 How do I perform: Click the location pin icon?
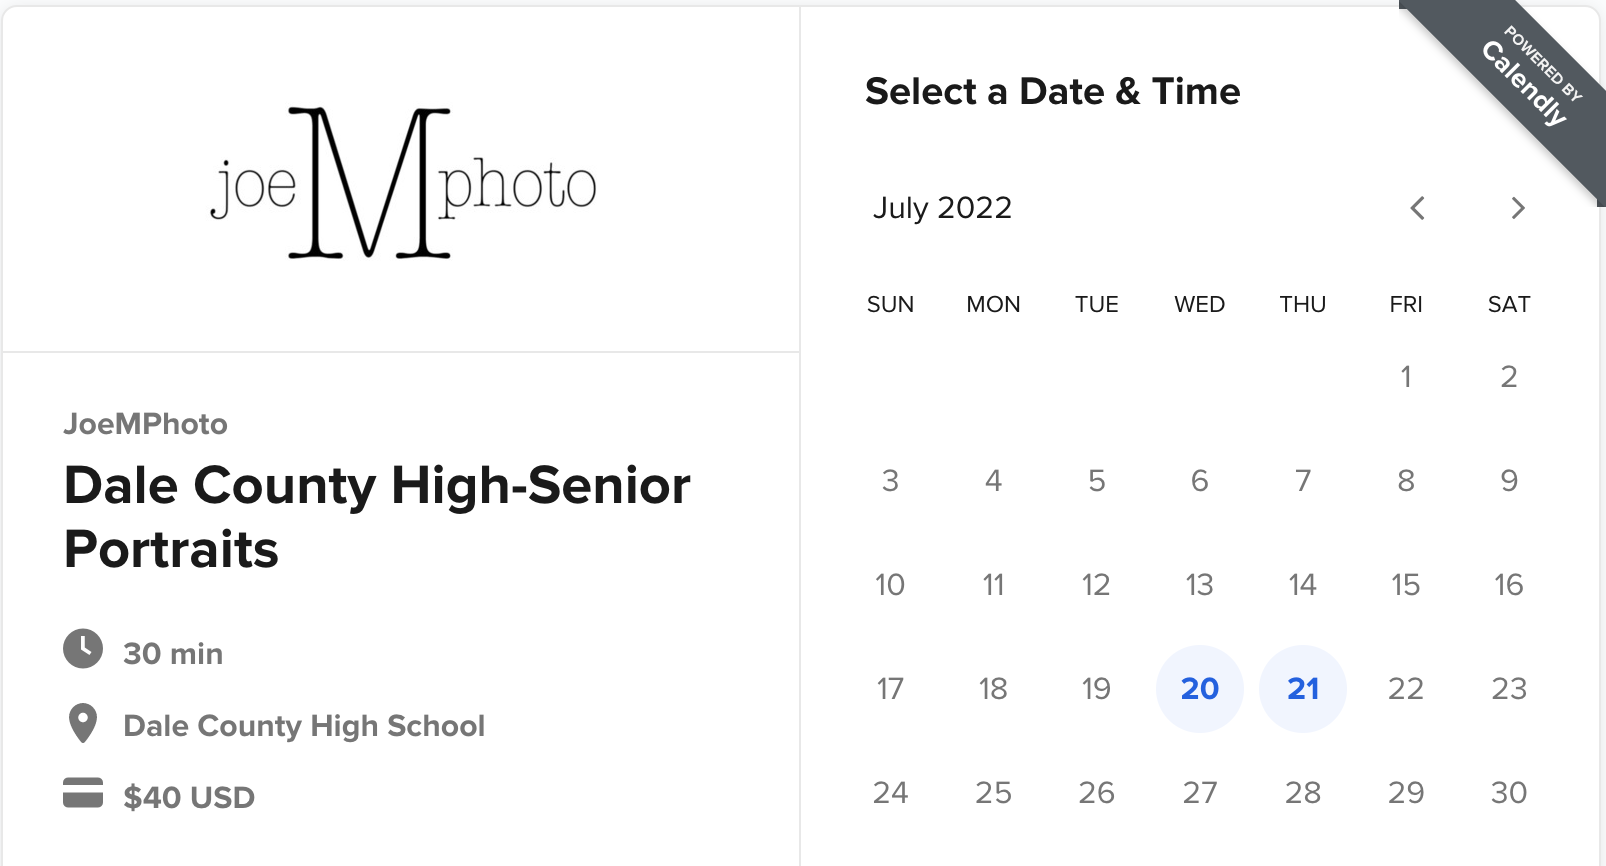[83, 723]
